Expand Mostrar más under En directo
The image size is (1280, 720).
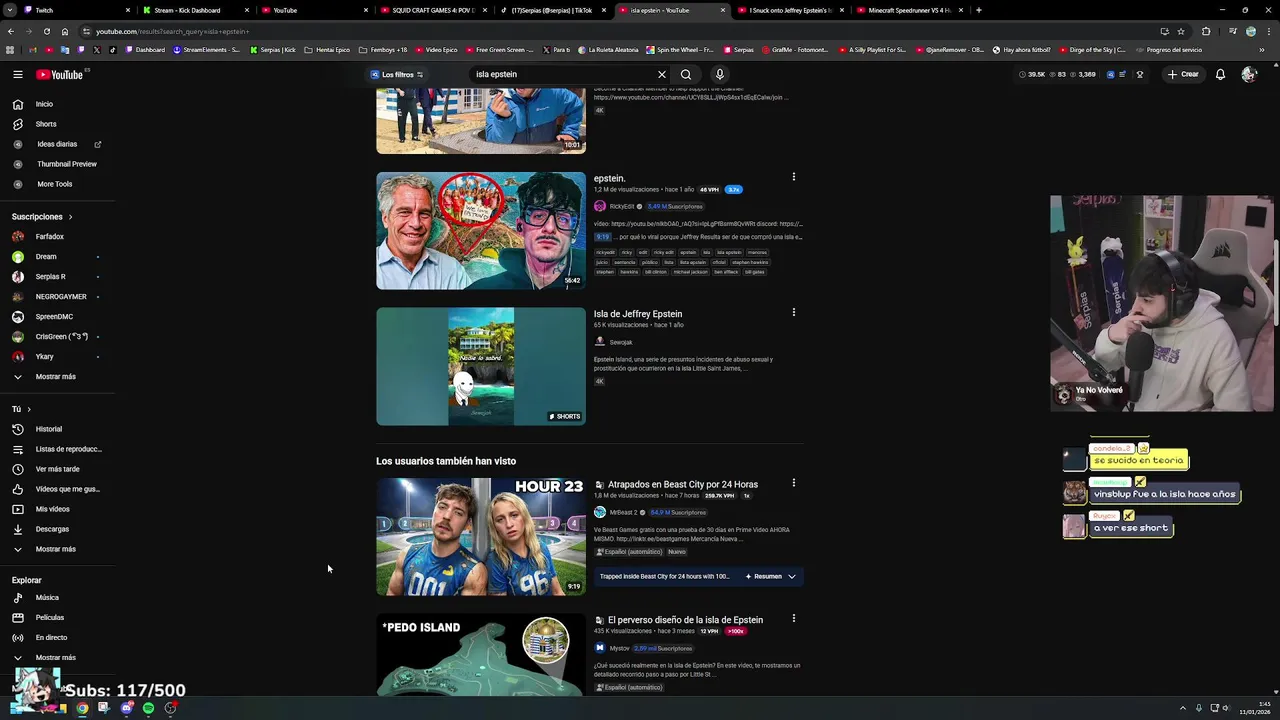pos(55,658)
